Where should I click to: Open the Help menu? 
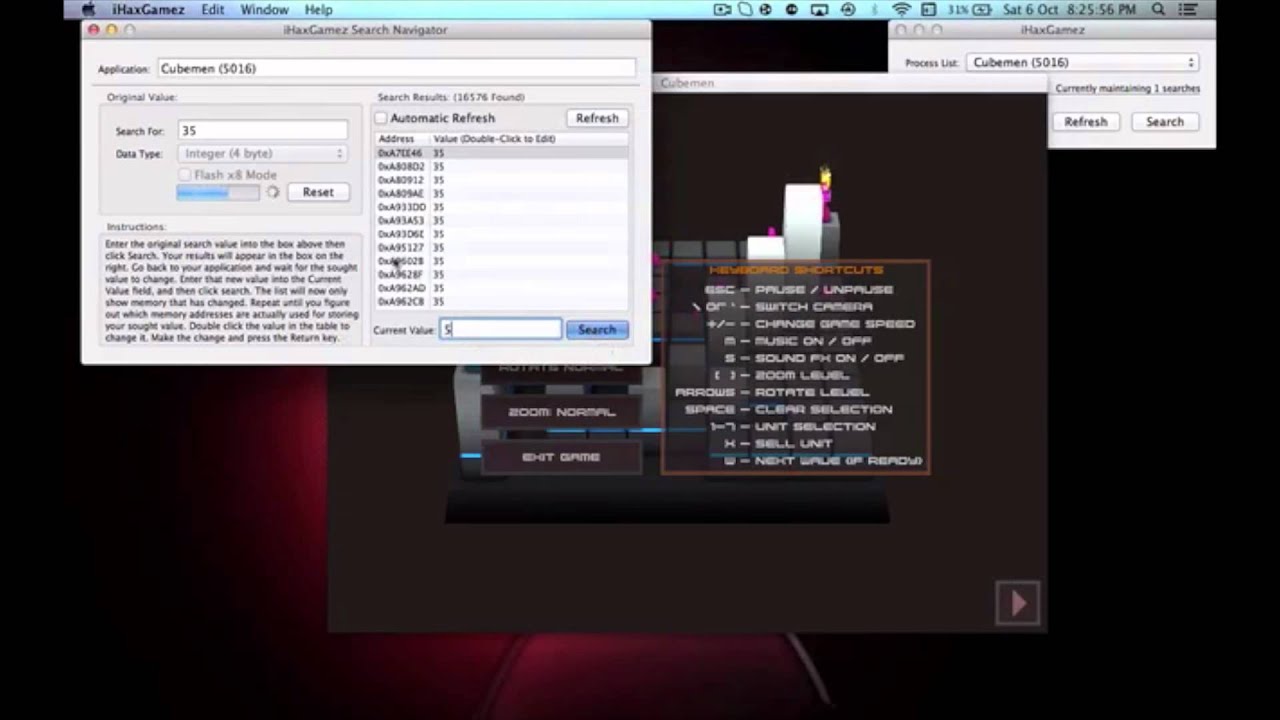click(318, 10)
